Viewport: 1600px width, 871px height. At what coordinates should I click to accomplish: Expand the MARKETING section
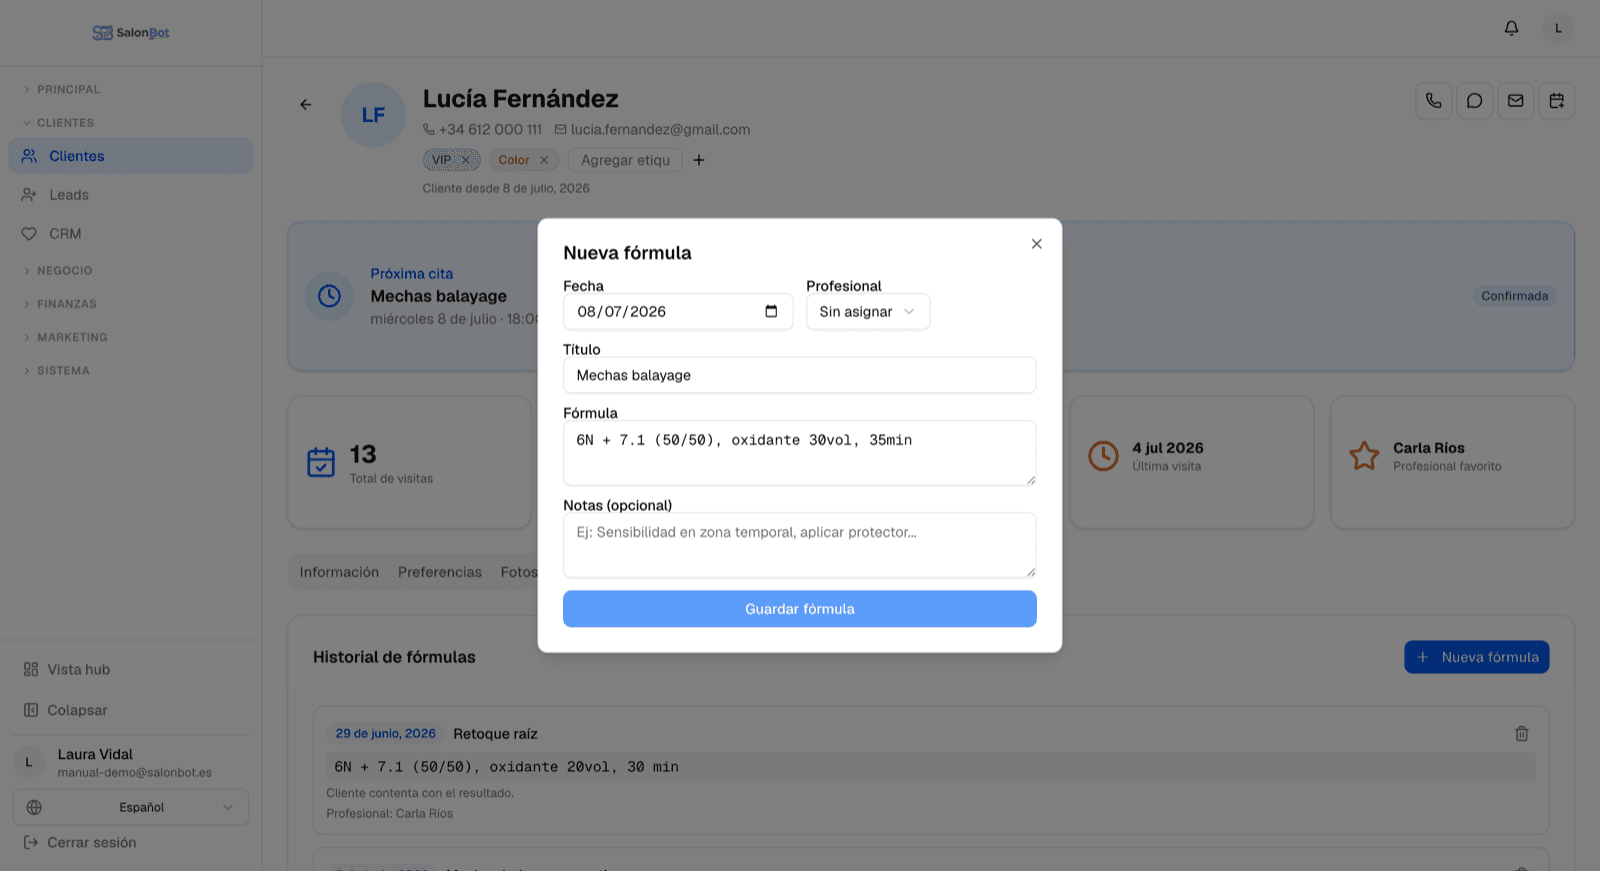(x=65, y=338)
